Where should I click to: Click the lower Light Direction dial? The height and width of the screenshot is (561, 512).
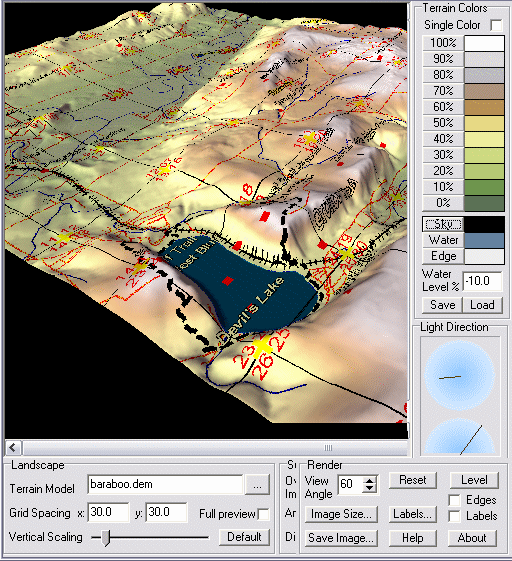[x=460, y=437]
